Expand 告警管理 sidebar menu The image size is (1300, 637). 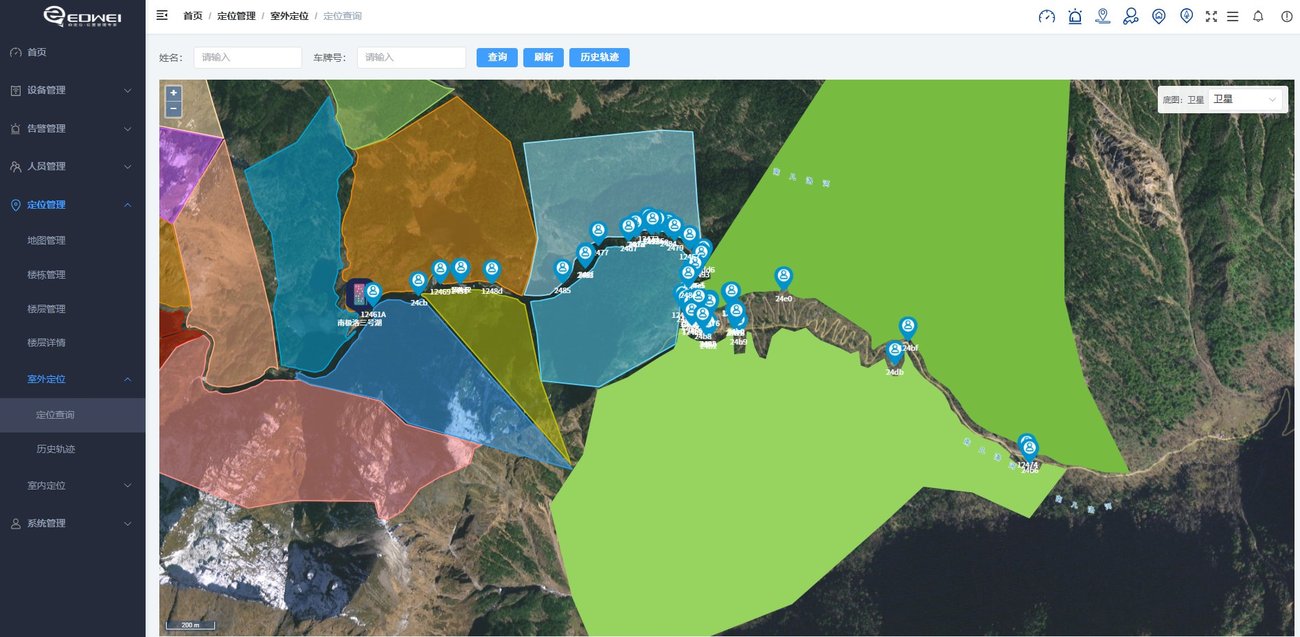72,128
